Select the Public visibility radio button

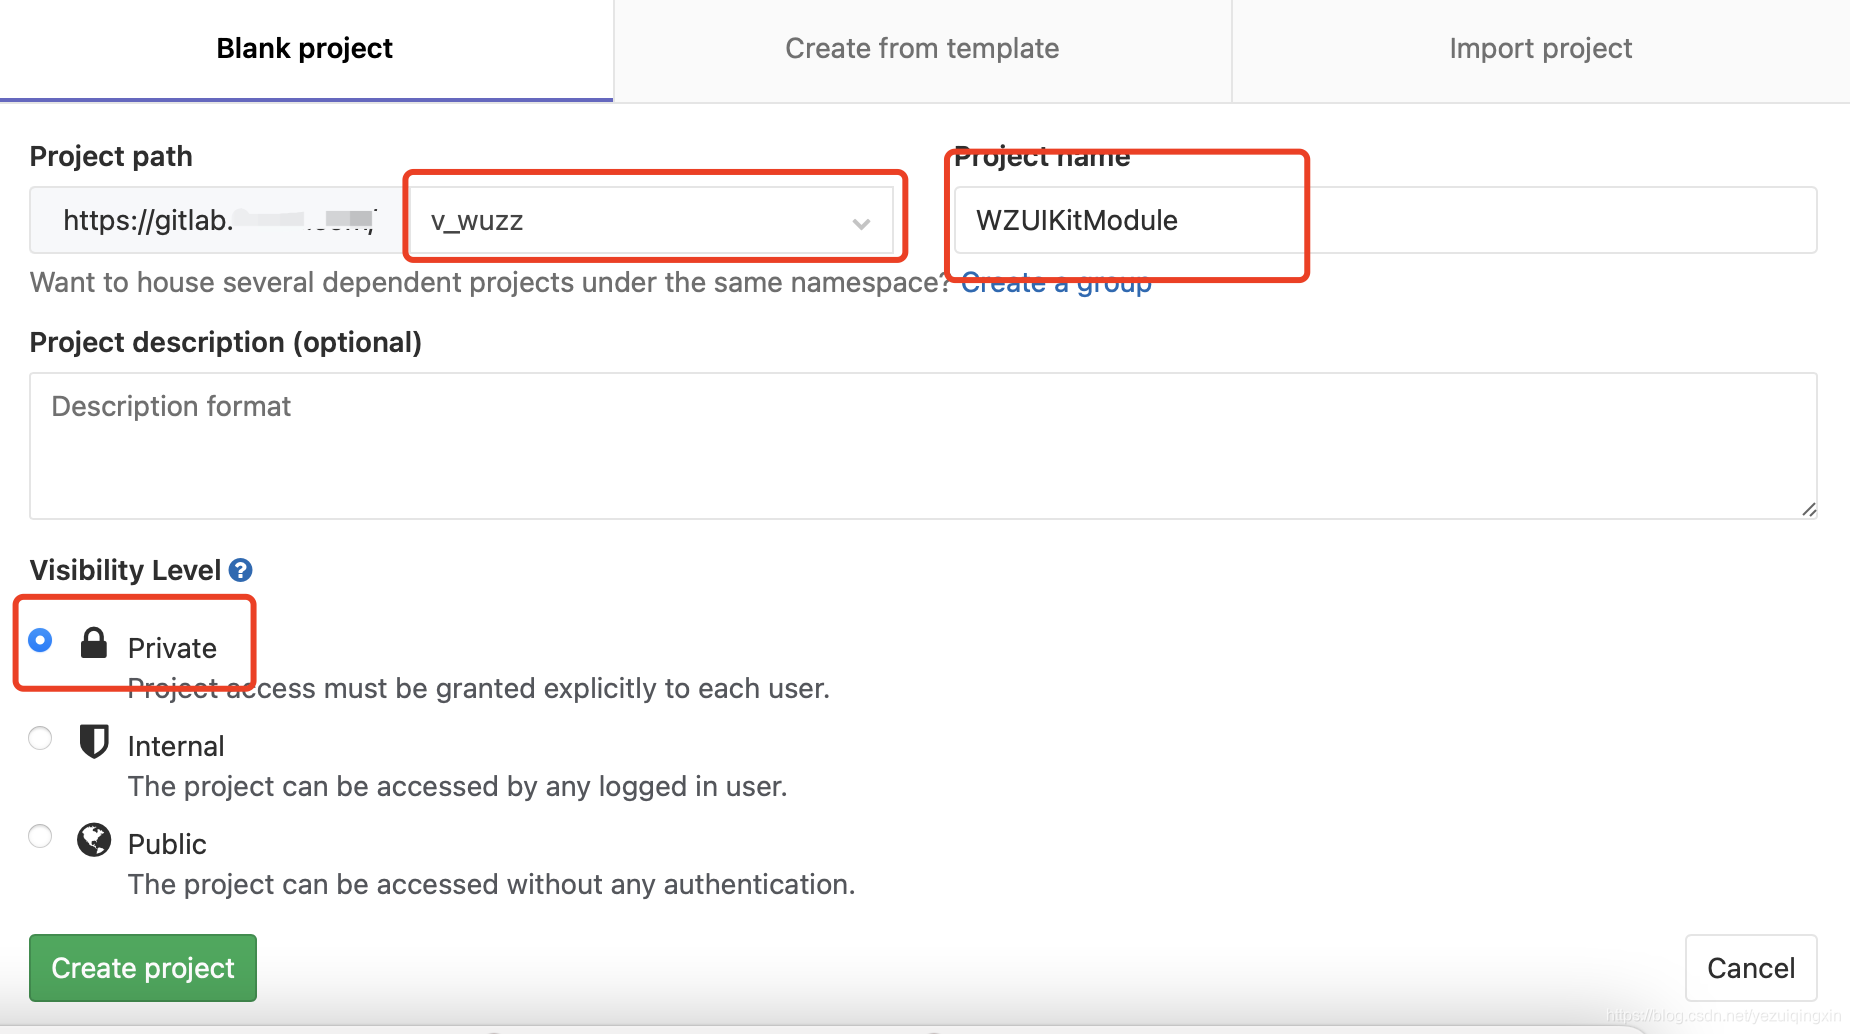coord(40,836)
